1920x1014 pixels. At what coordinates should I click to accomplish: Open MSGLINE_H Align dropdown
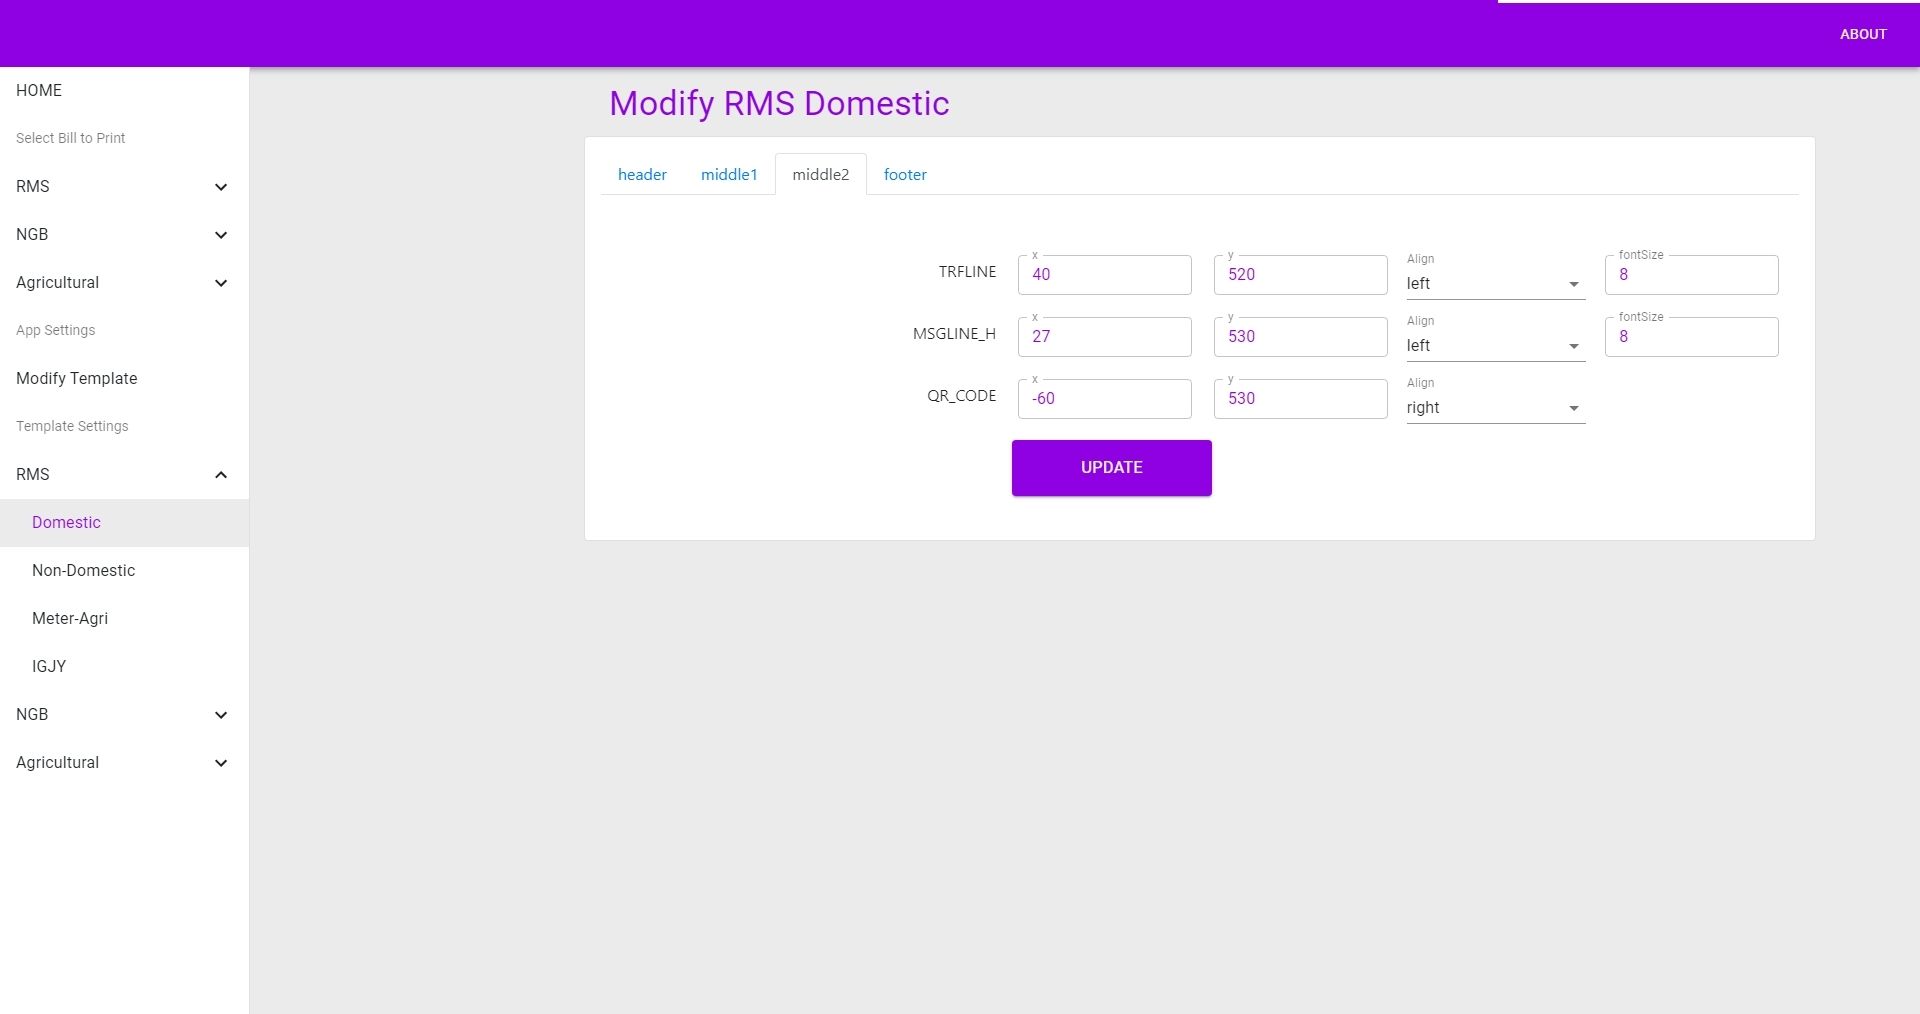(x=1494, y=346)
